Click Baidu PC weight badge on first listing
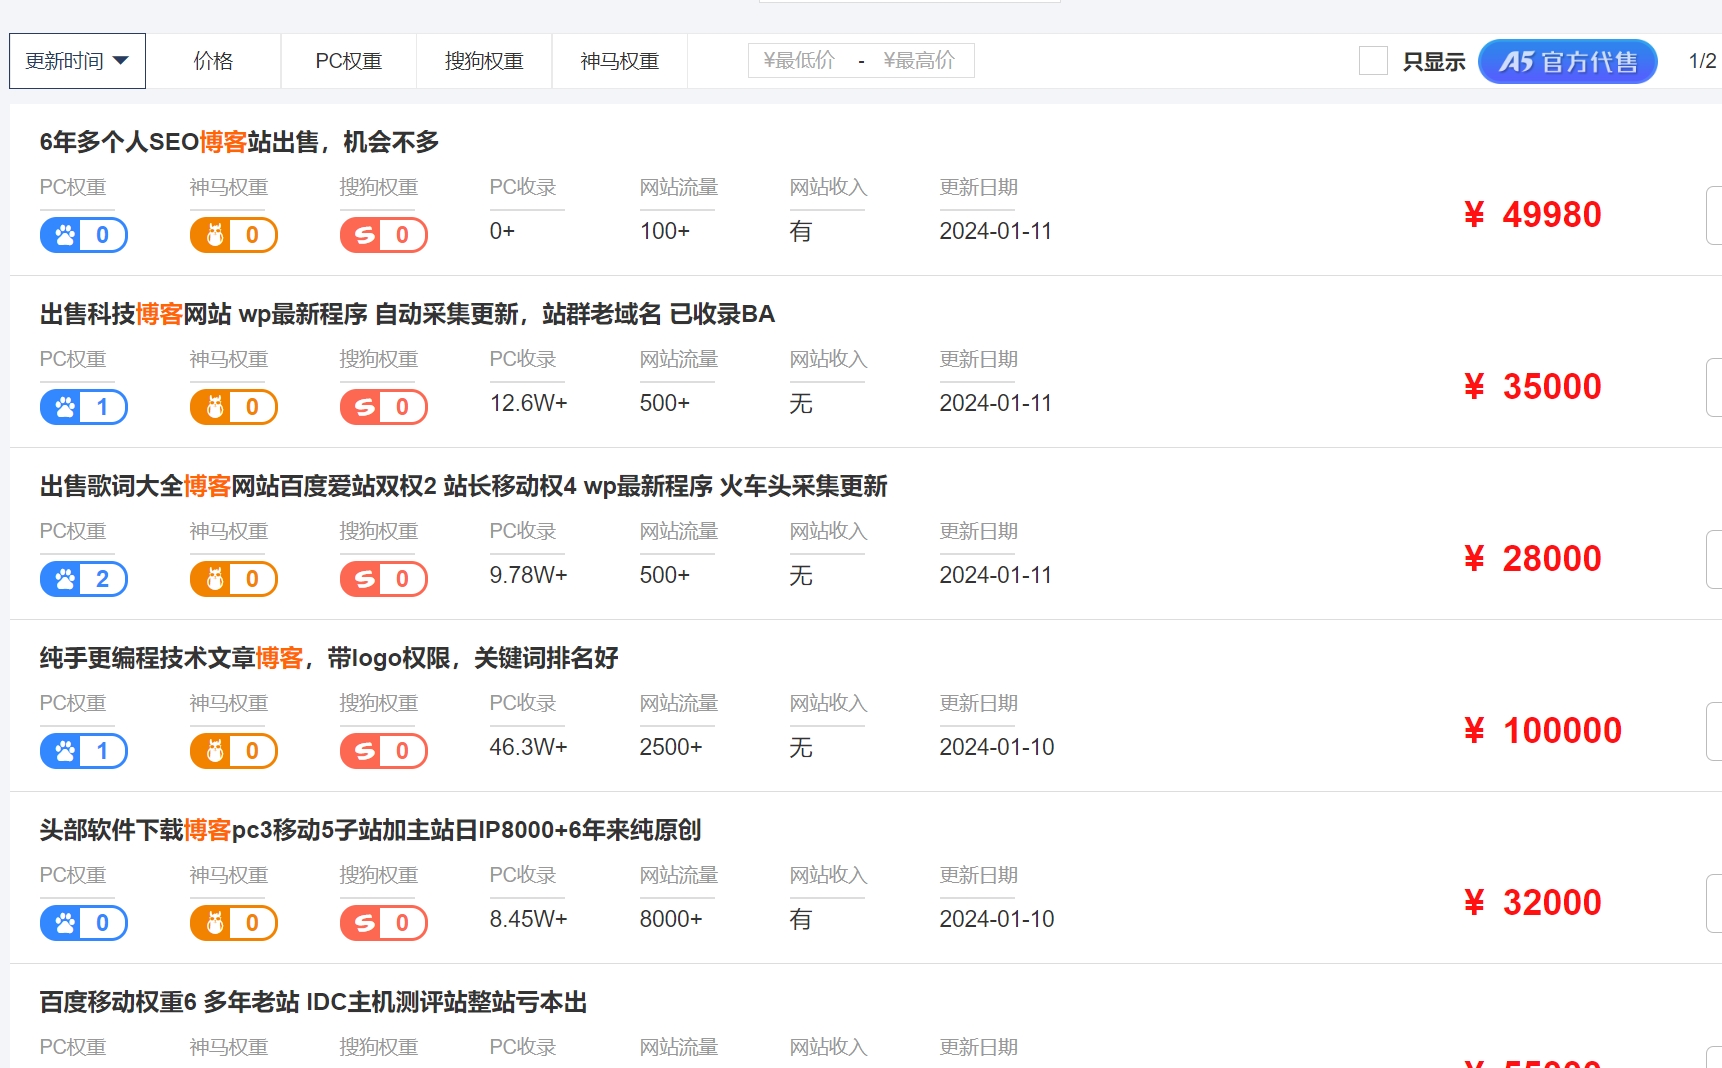This screenshot has height=1068, width=1722. [84, 235]
